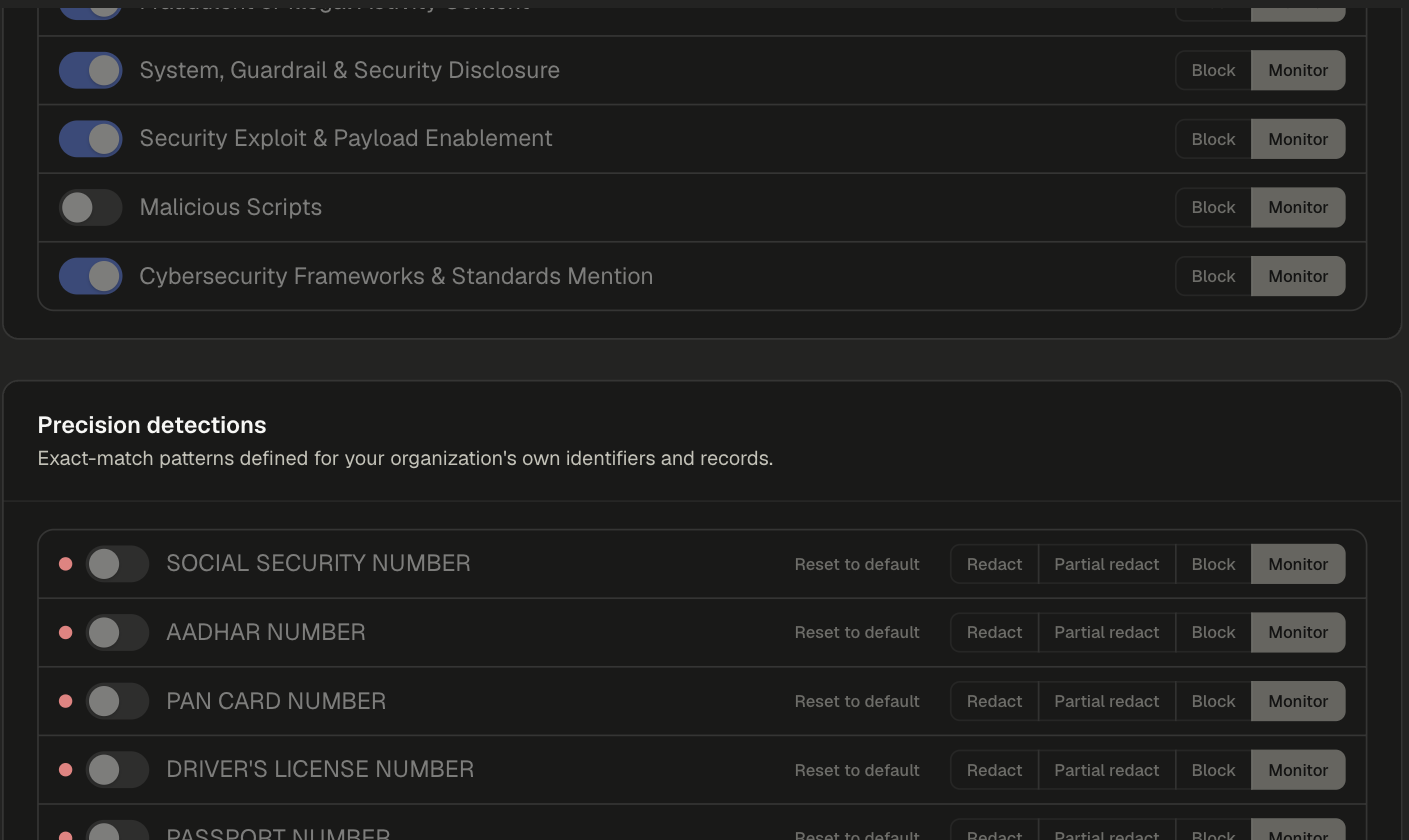Click the Cybersecurity Frameworks & Standards Mention label
1409x840 pixels.
pyautogui.click(x=396, y=276)
